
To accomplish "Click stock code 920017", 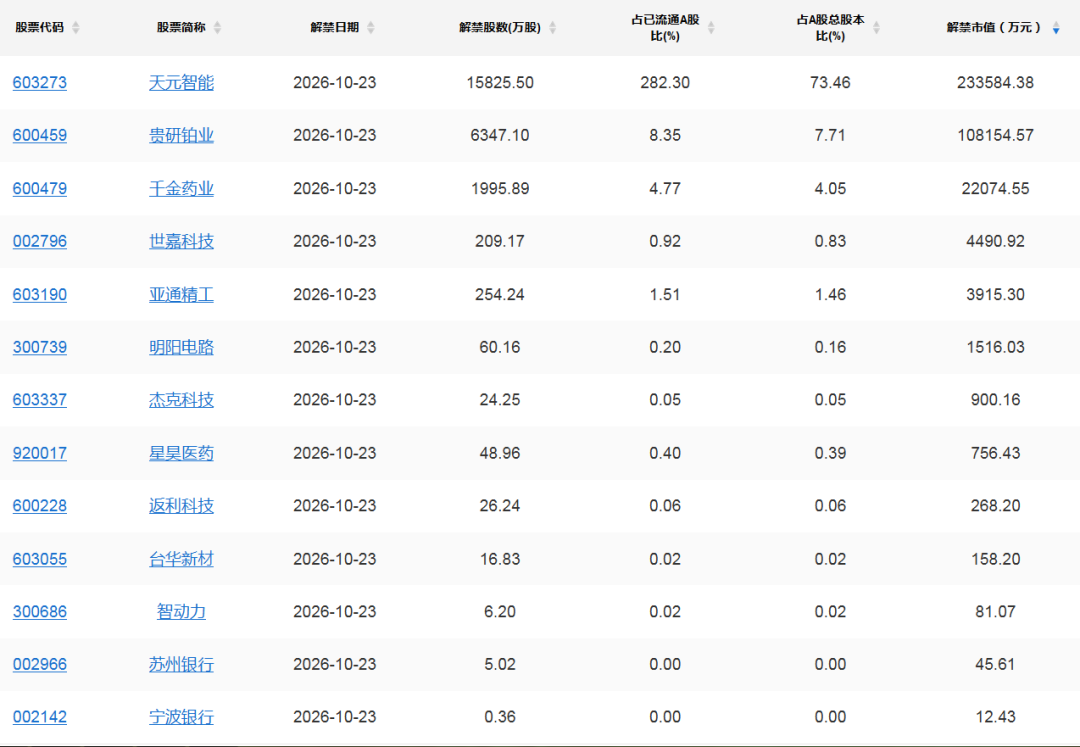I will click(x=40, y=453).
